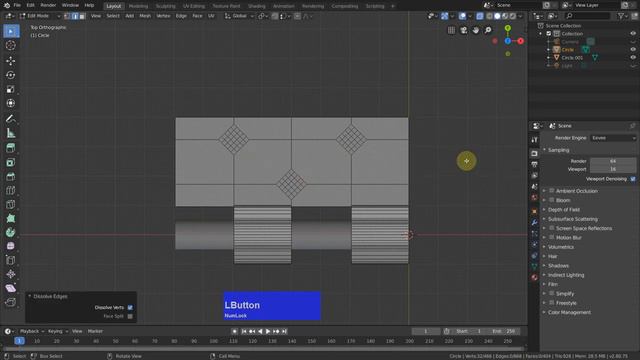Hide Circle.001 object in outliner
Image resolution: width=640 pixels, height=360 pixels.
tap(633, 58)
